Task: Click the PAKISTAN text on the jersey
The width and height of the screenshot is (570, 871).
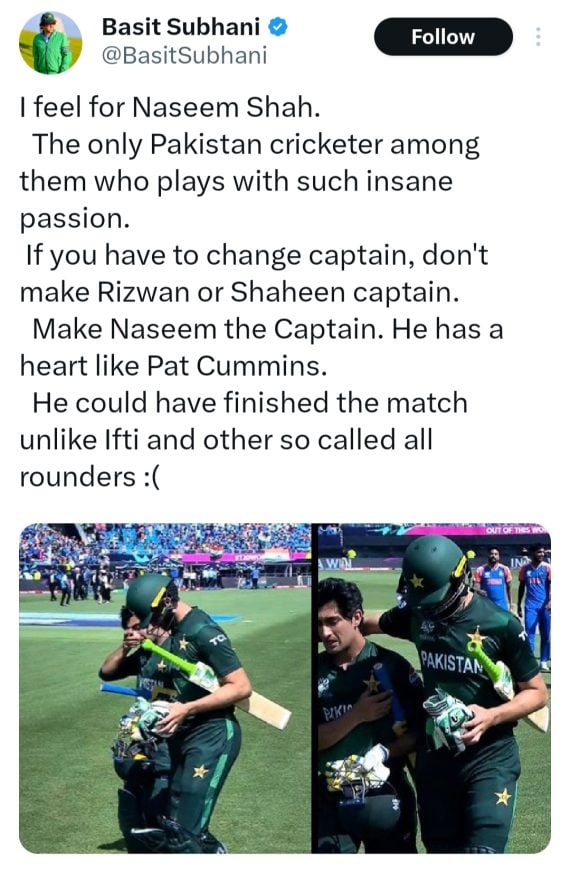Action: click(x=451, y=663)
